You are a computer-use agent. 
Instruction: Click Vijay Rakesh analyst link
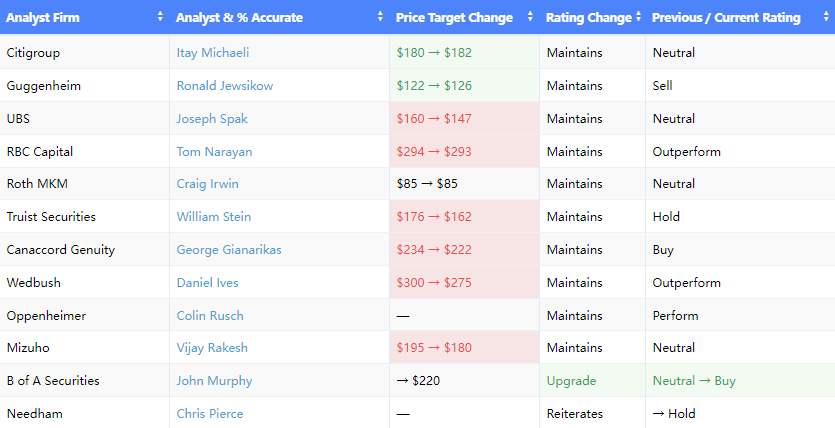coord(212,348)
